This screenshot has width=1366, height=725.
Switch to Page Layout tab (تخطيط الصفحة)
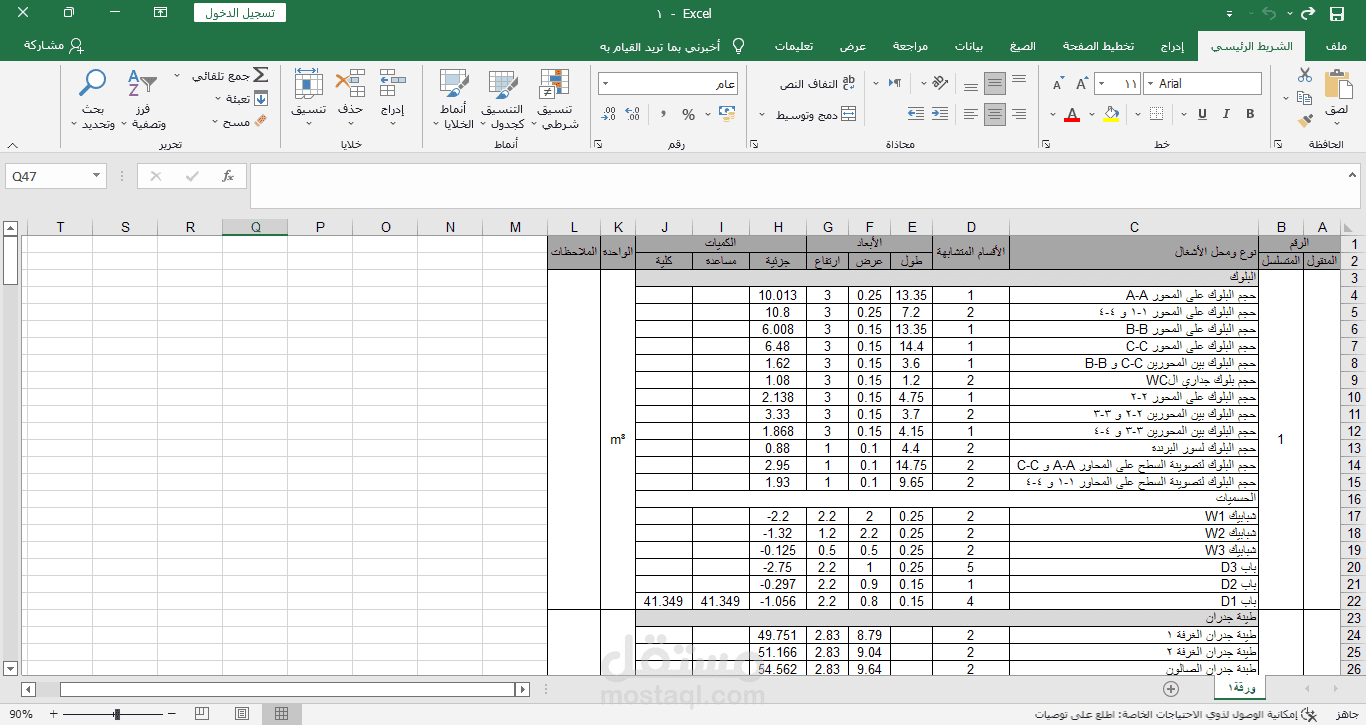[1098, 46]
